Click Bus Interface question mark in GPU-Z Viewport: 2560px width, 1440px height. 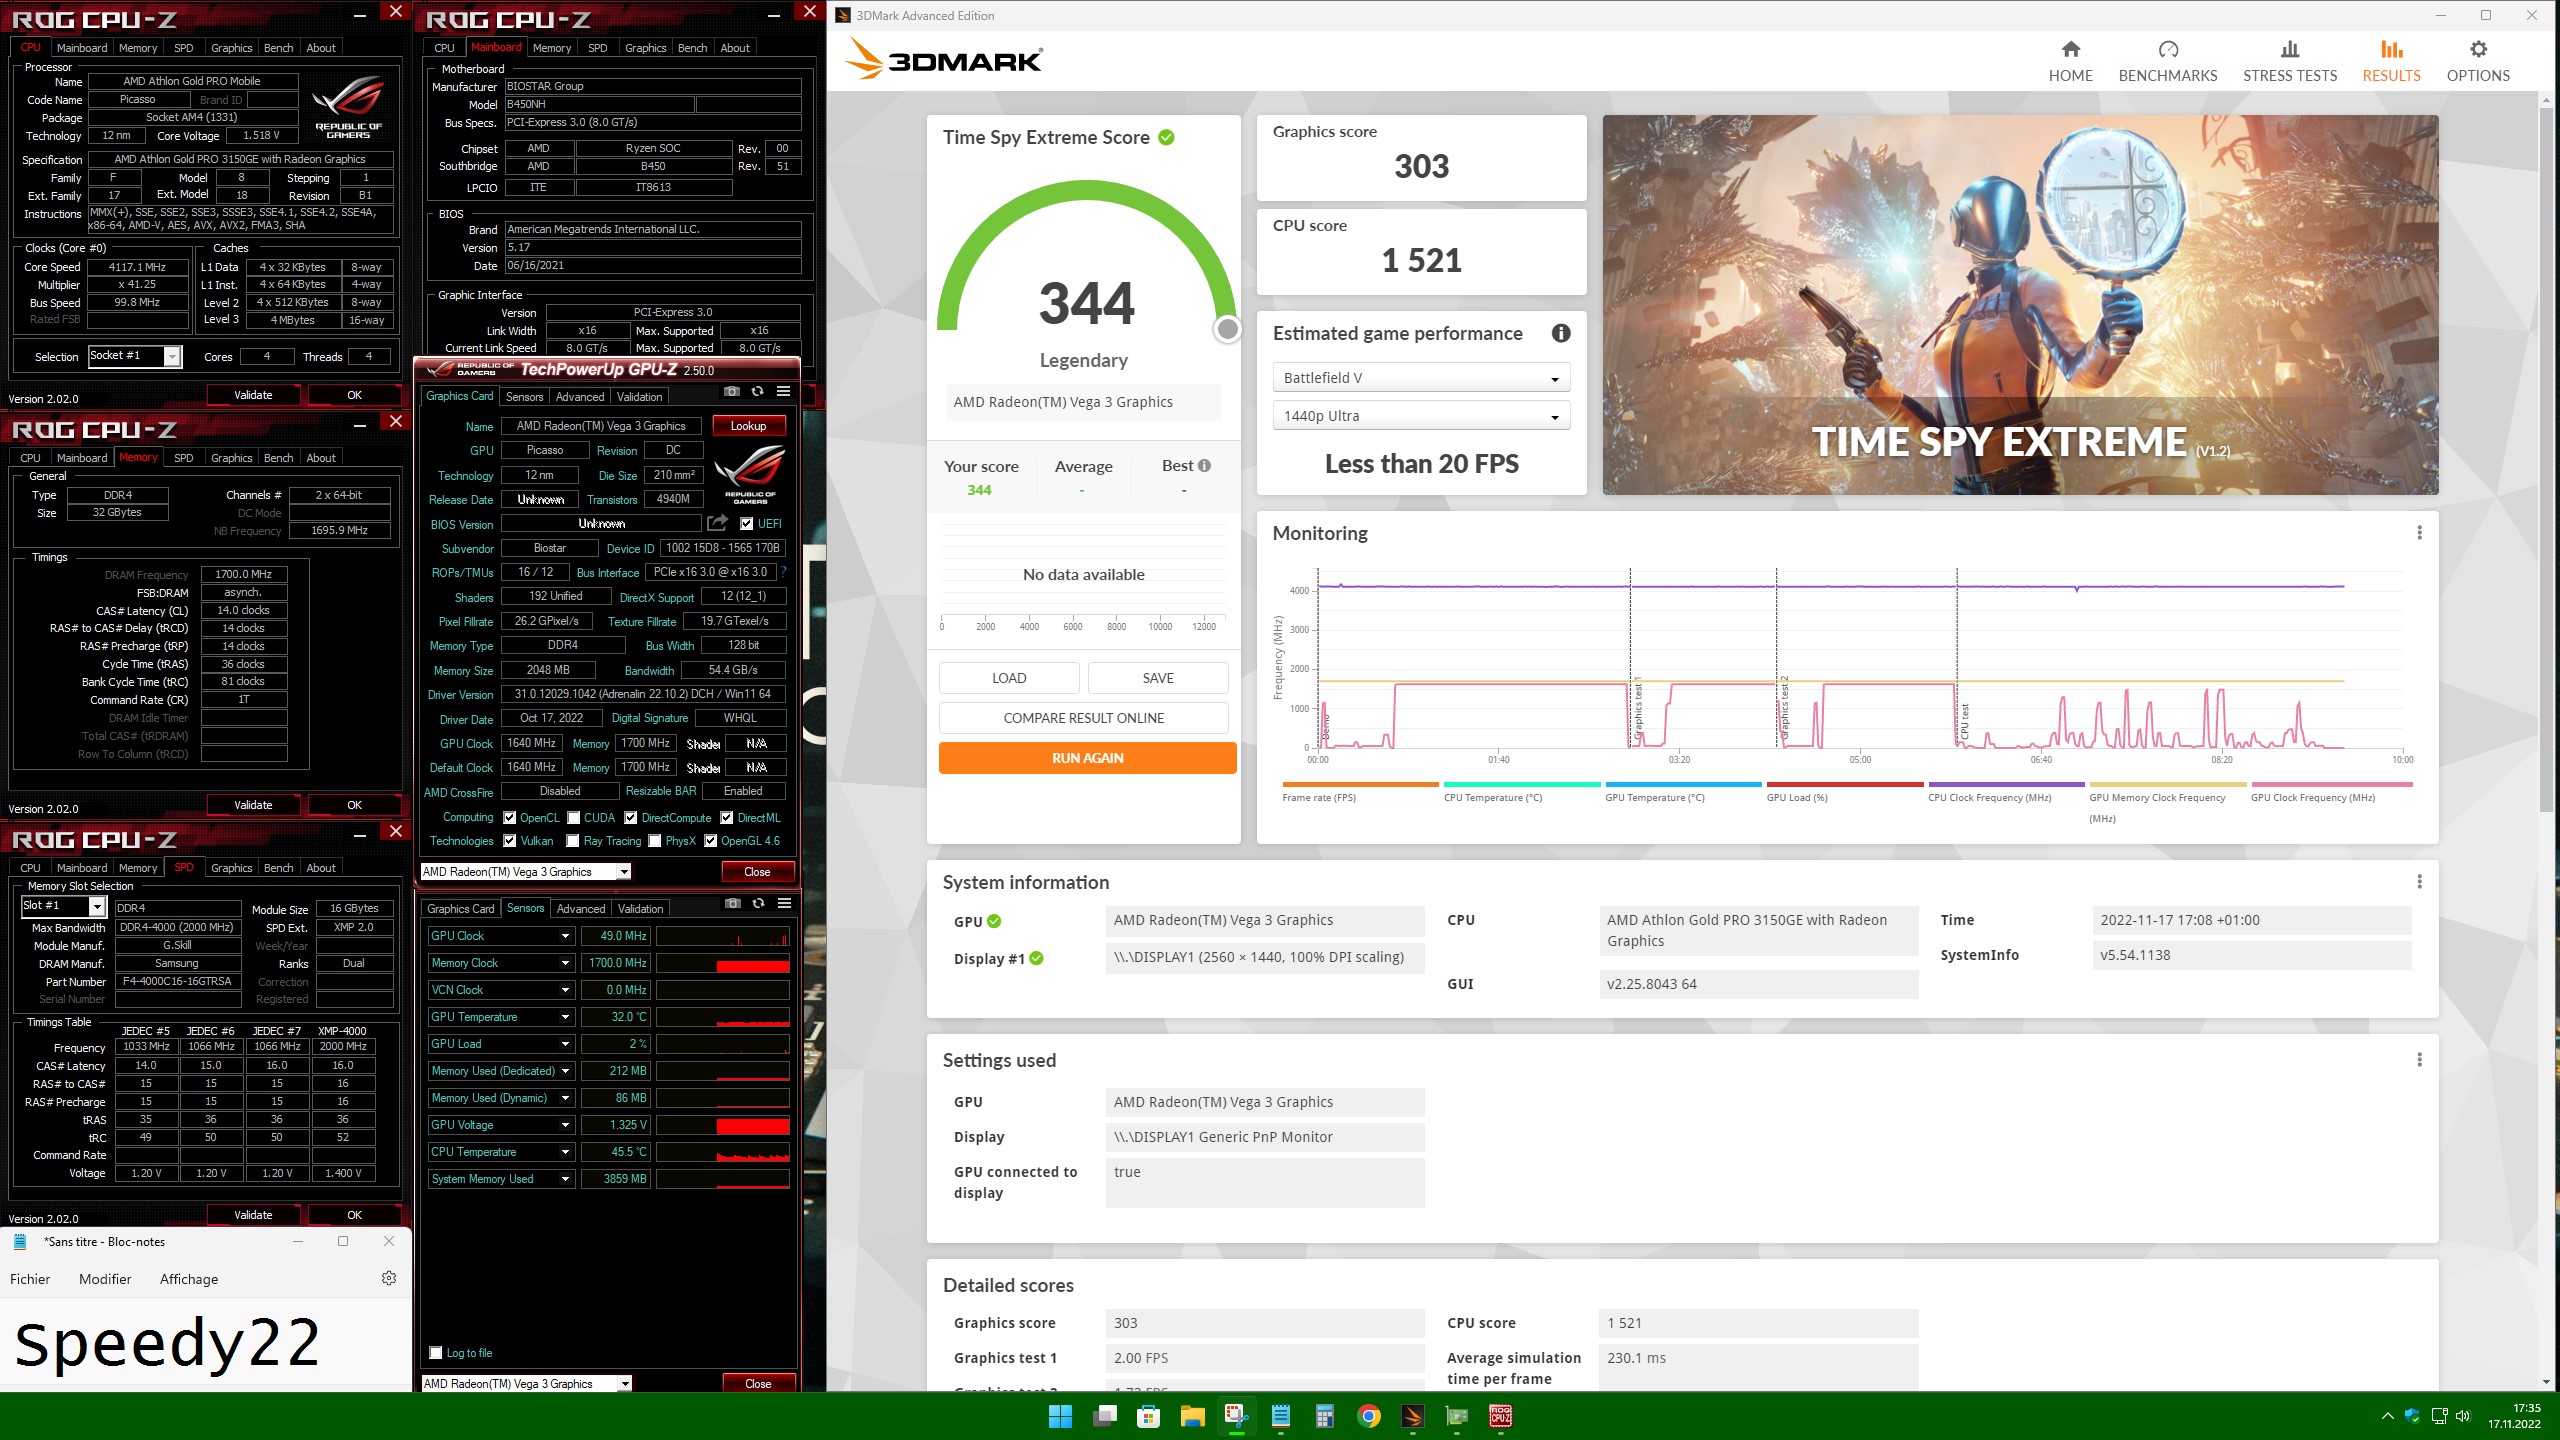[783, 573]
